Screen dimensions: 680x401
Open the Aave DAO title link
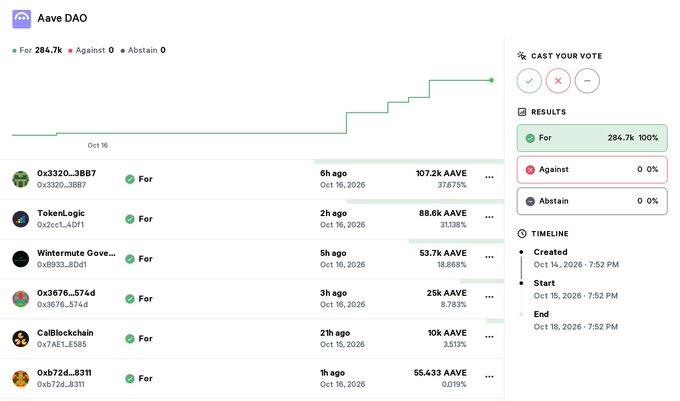pos(62,18)
